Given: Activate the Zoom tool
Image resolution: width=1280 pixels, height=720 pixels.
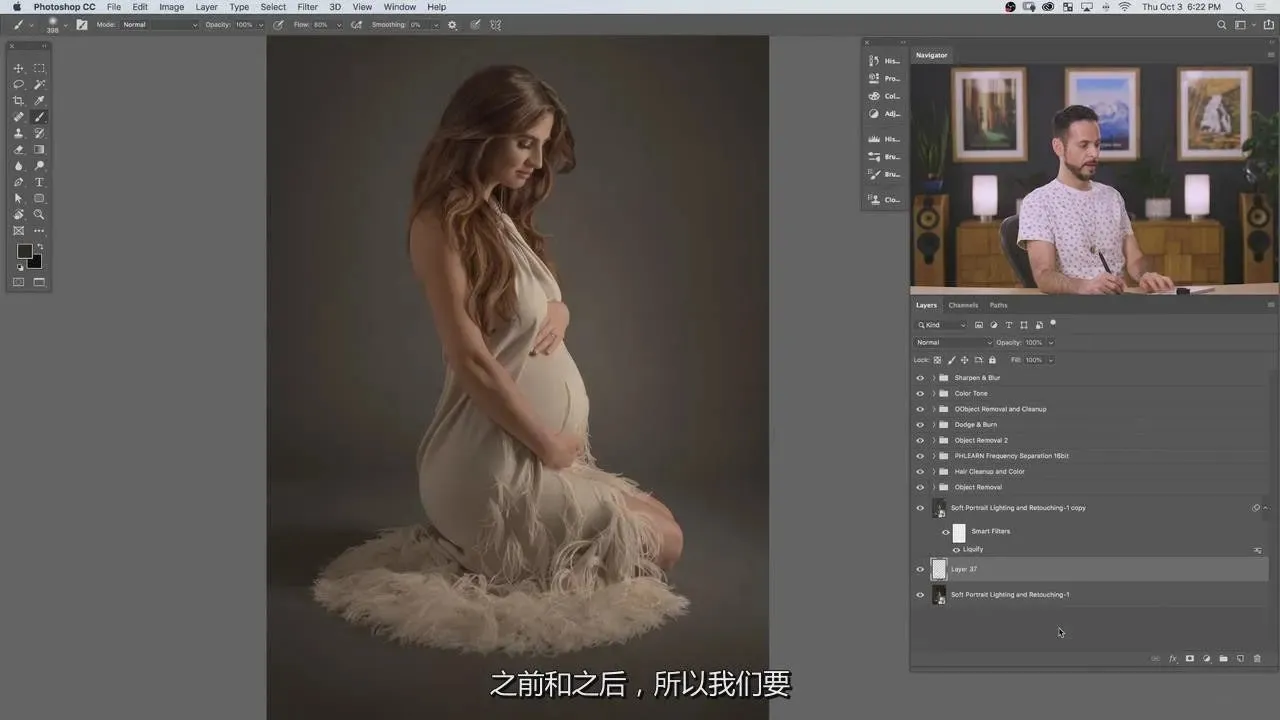Looking at the screenshot, I should point(39,214).
